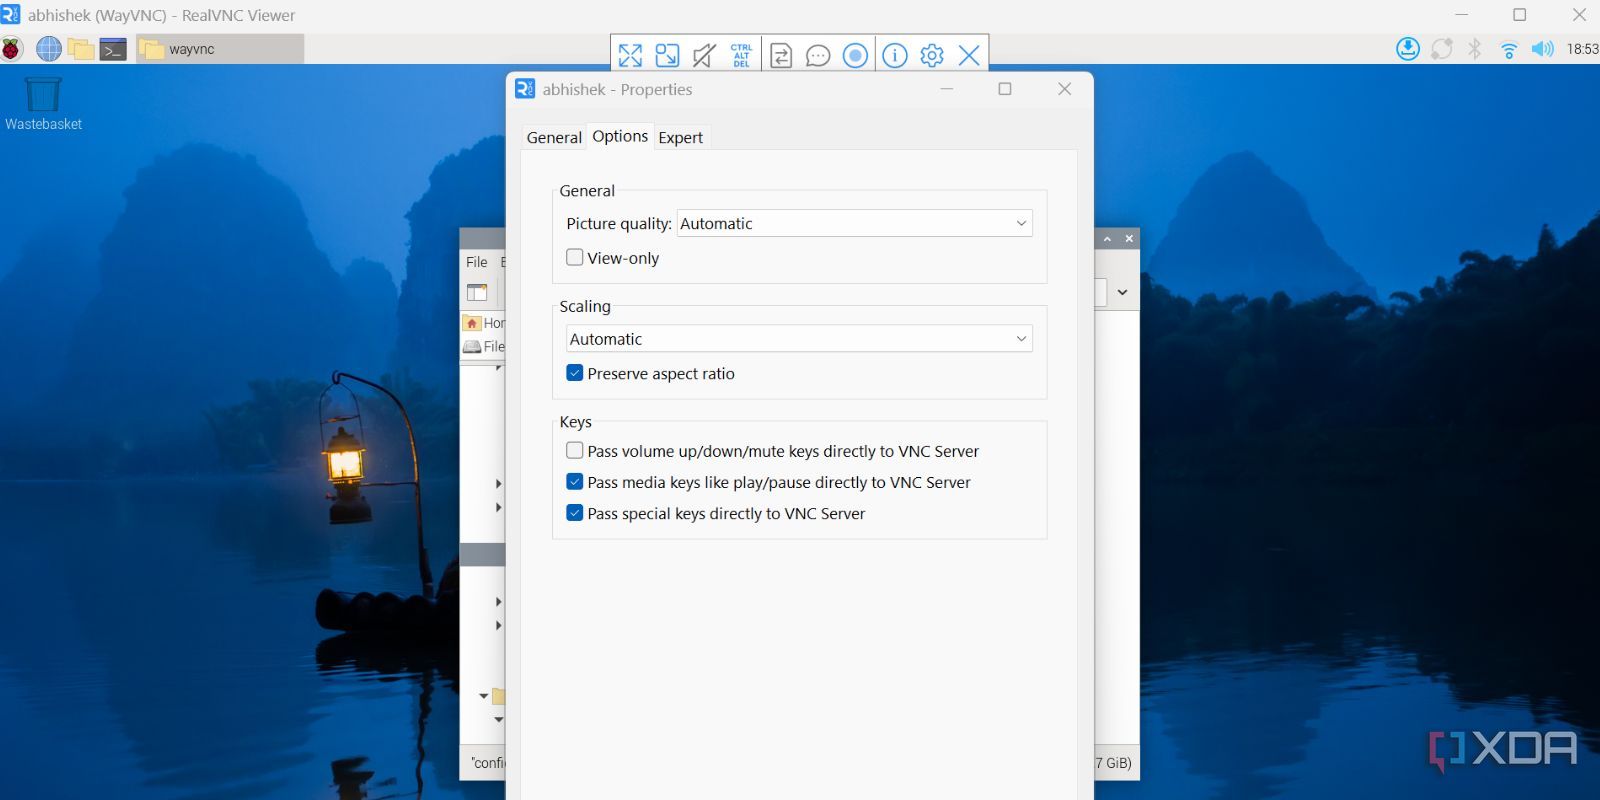Select Filesystem place in file manager sidebar
Image resolution: width=1600 pixels, height=800 pixels.
pos(484,346)
